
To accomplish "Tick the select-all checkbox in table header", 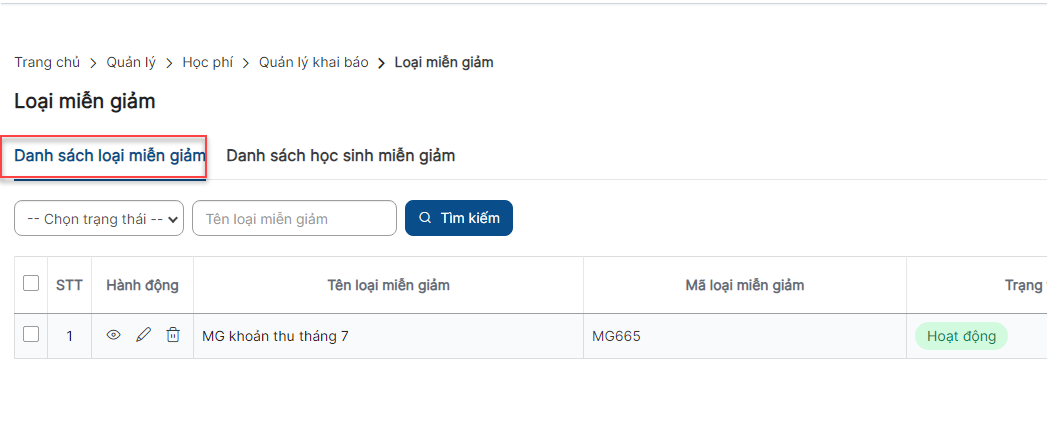I will [31, 283].
